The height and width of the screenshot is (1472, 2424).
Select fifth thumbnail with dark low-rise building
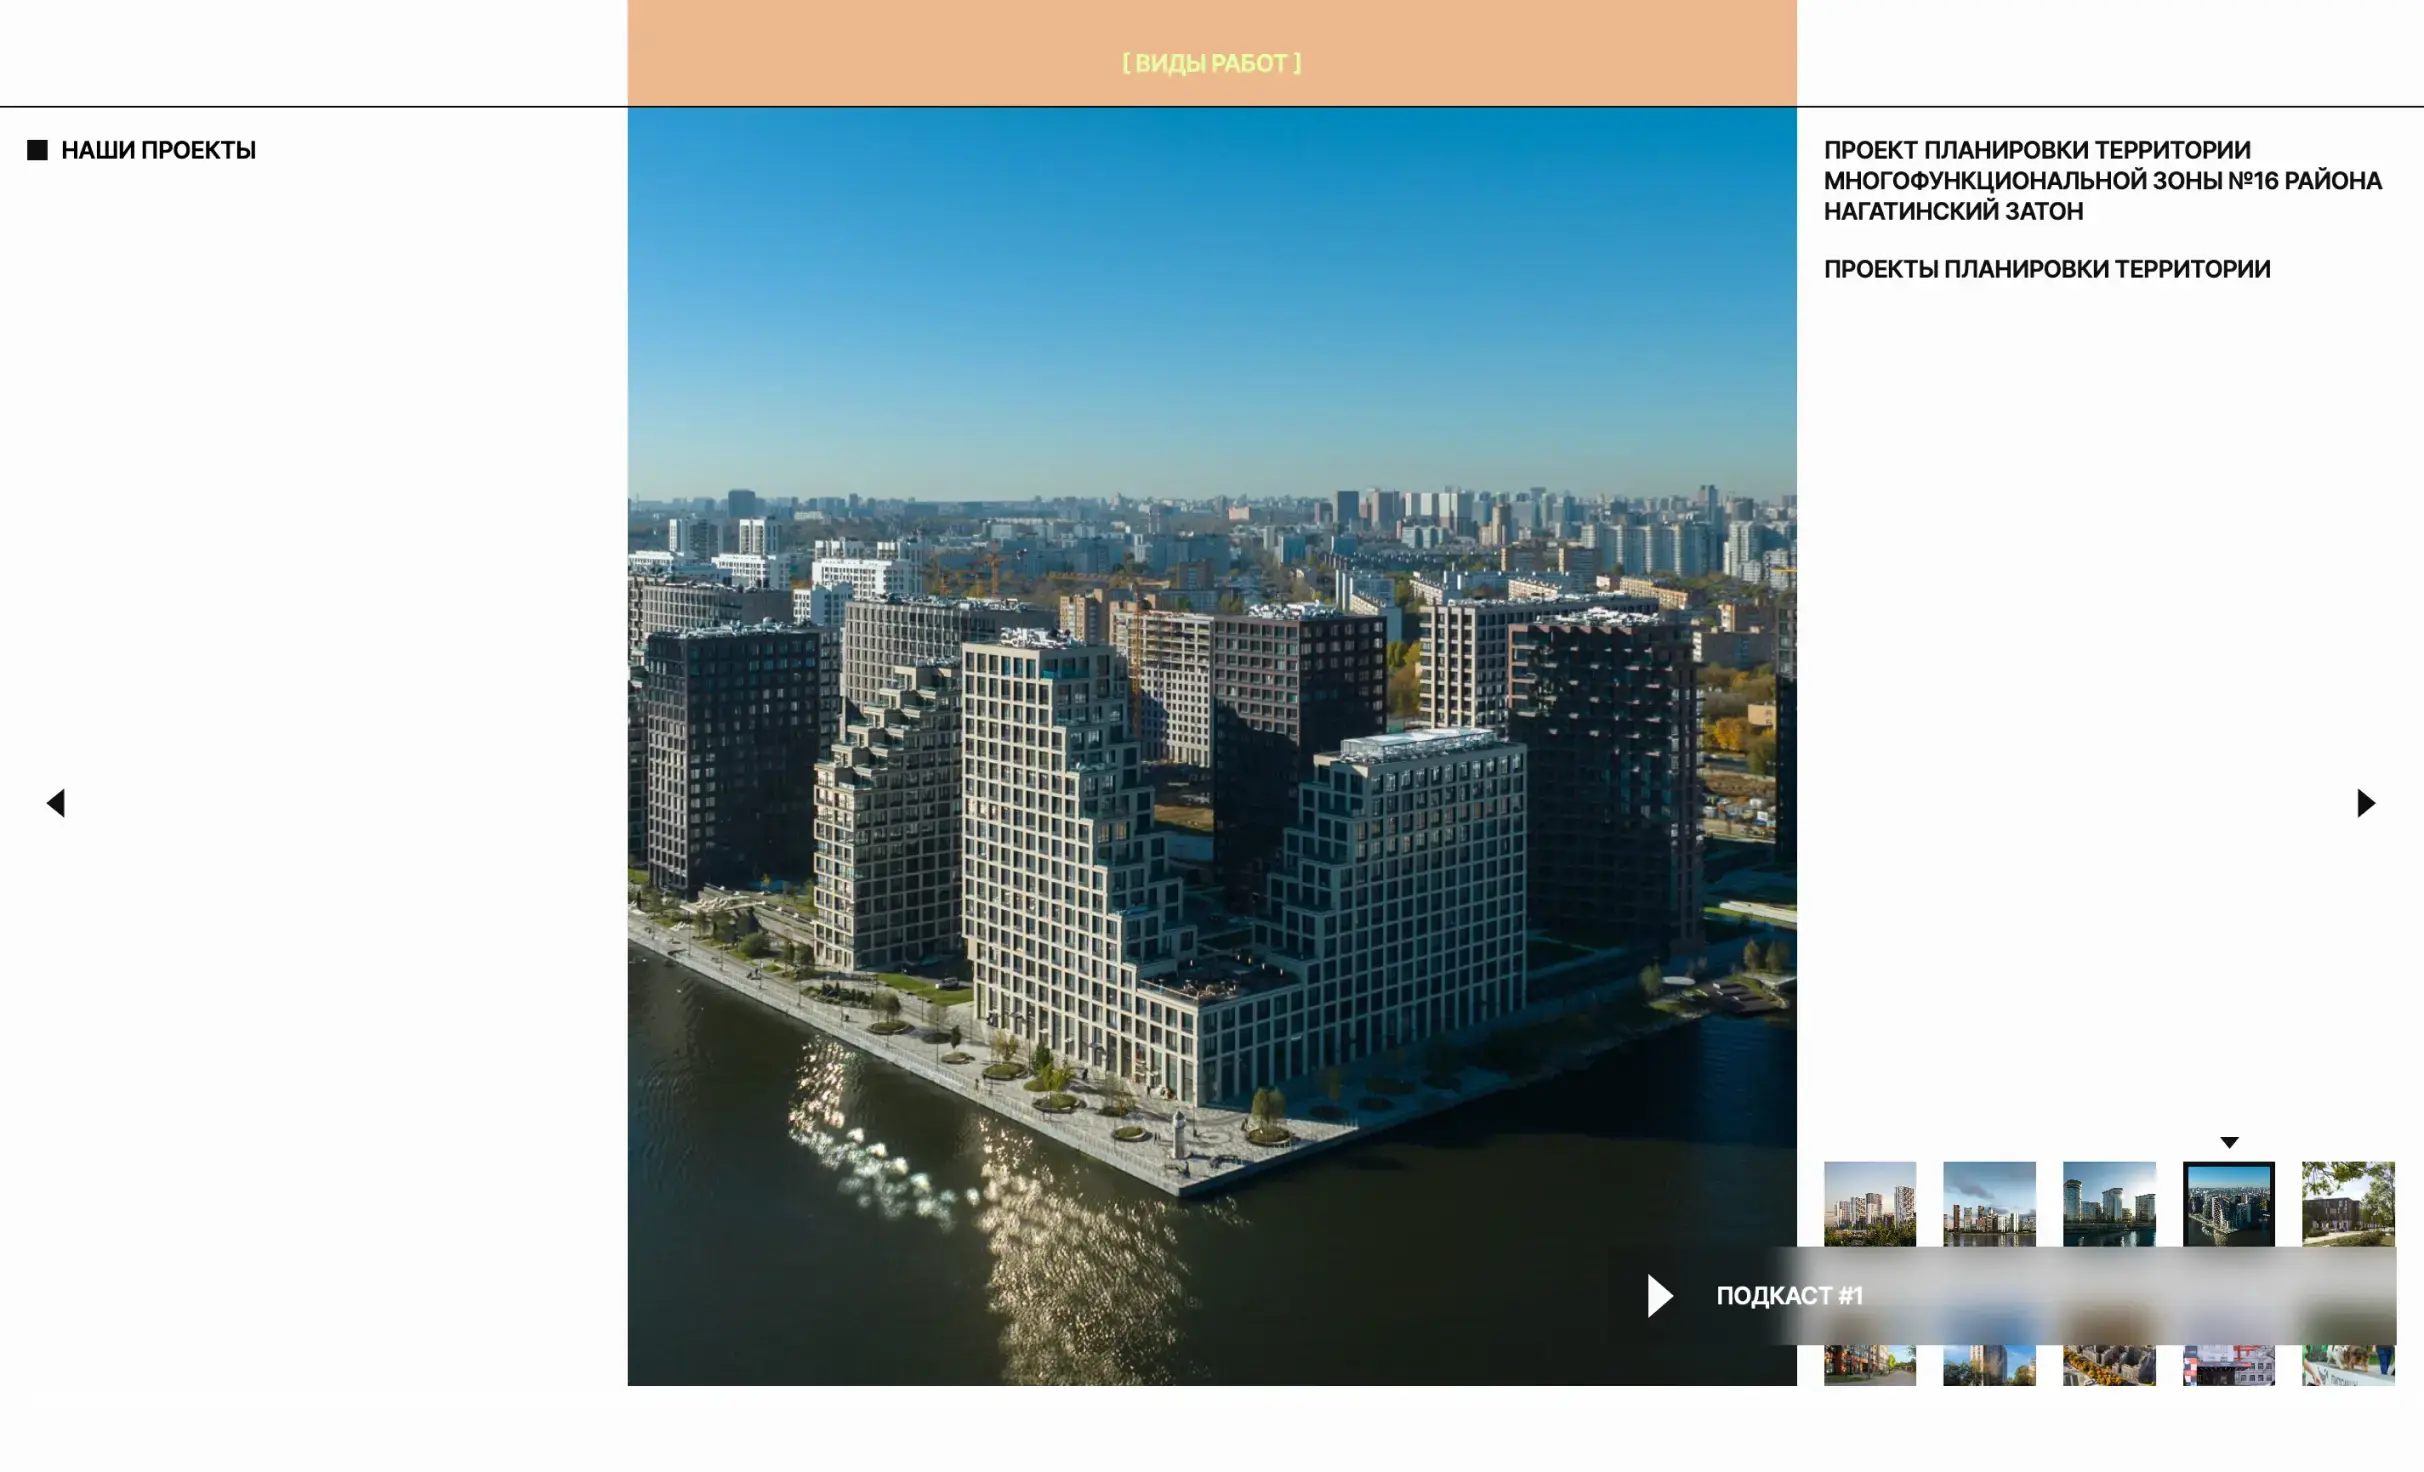click(x=2347, y=1203)
